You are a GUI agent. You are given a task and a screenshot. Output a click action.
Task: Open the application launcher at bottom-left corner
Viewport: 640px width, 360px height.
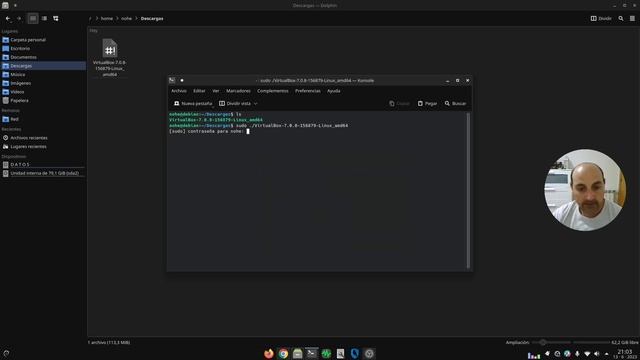tap(6, 353)
